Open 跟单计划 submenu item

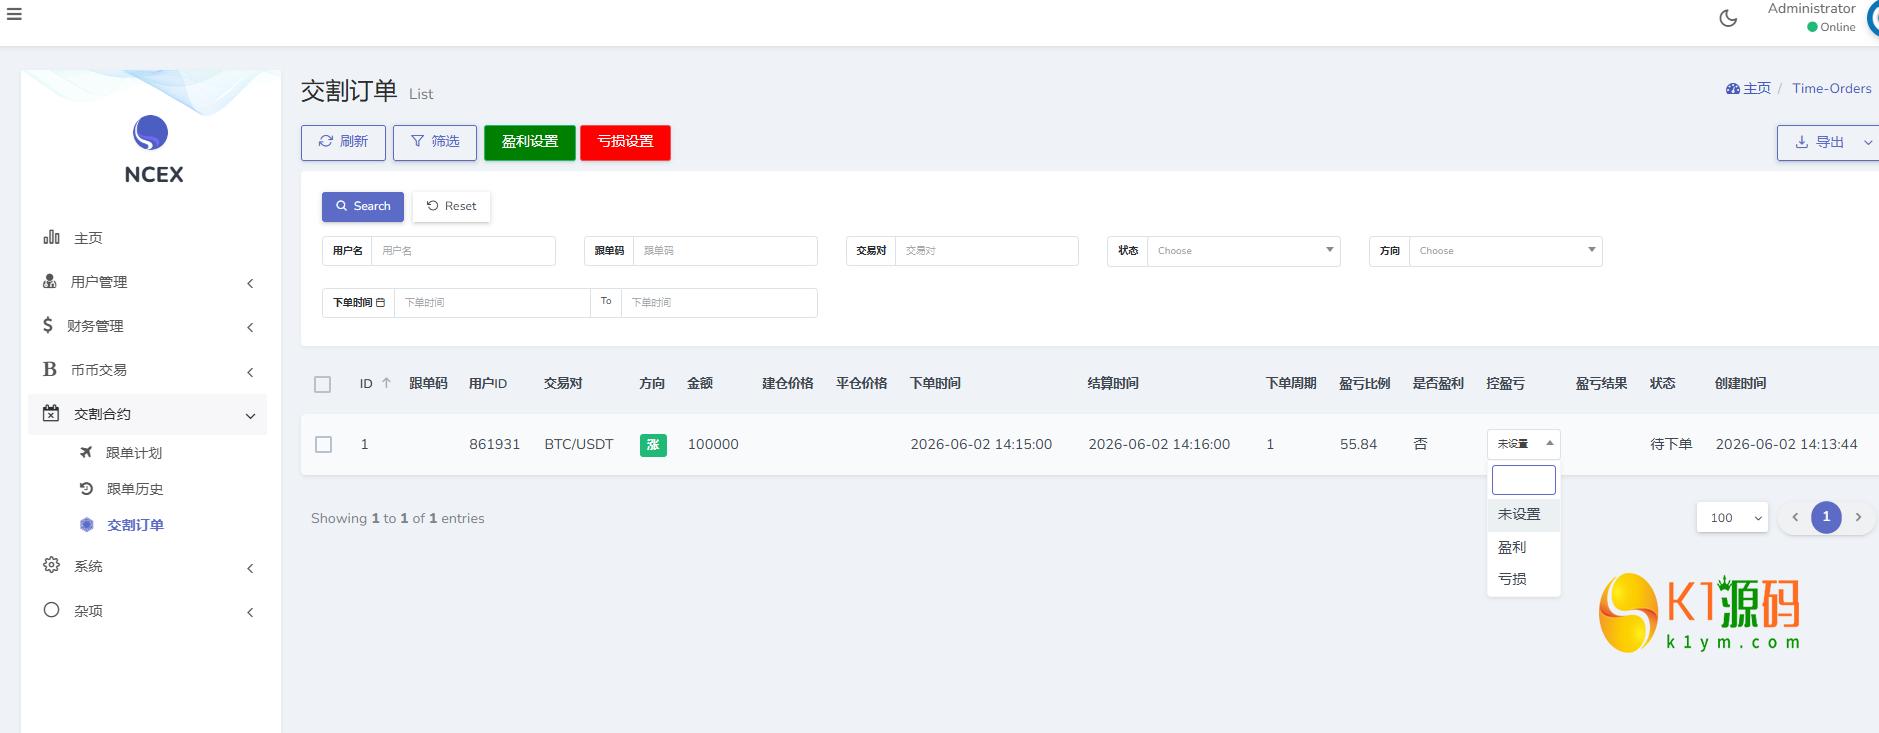tap(134, 453)
